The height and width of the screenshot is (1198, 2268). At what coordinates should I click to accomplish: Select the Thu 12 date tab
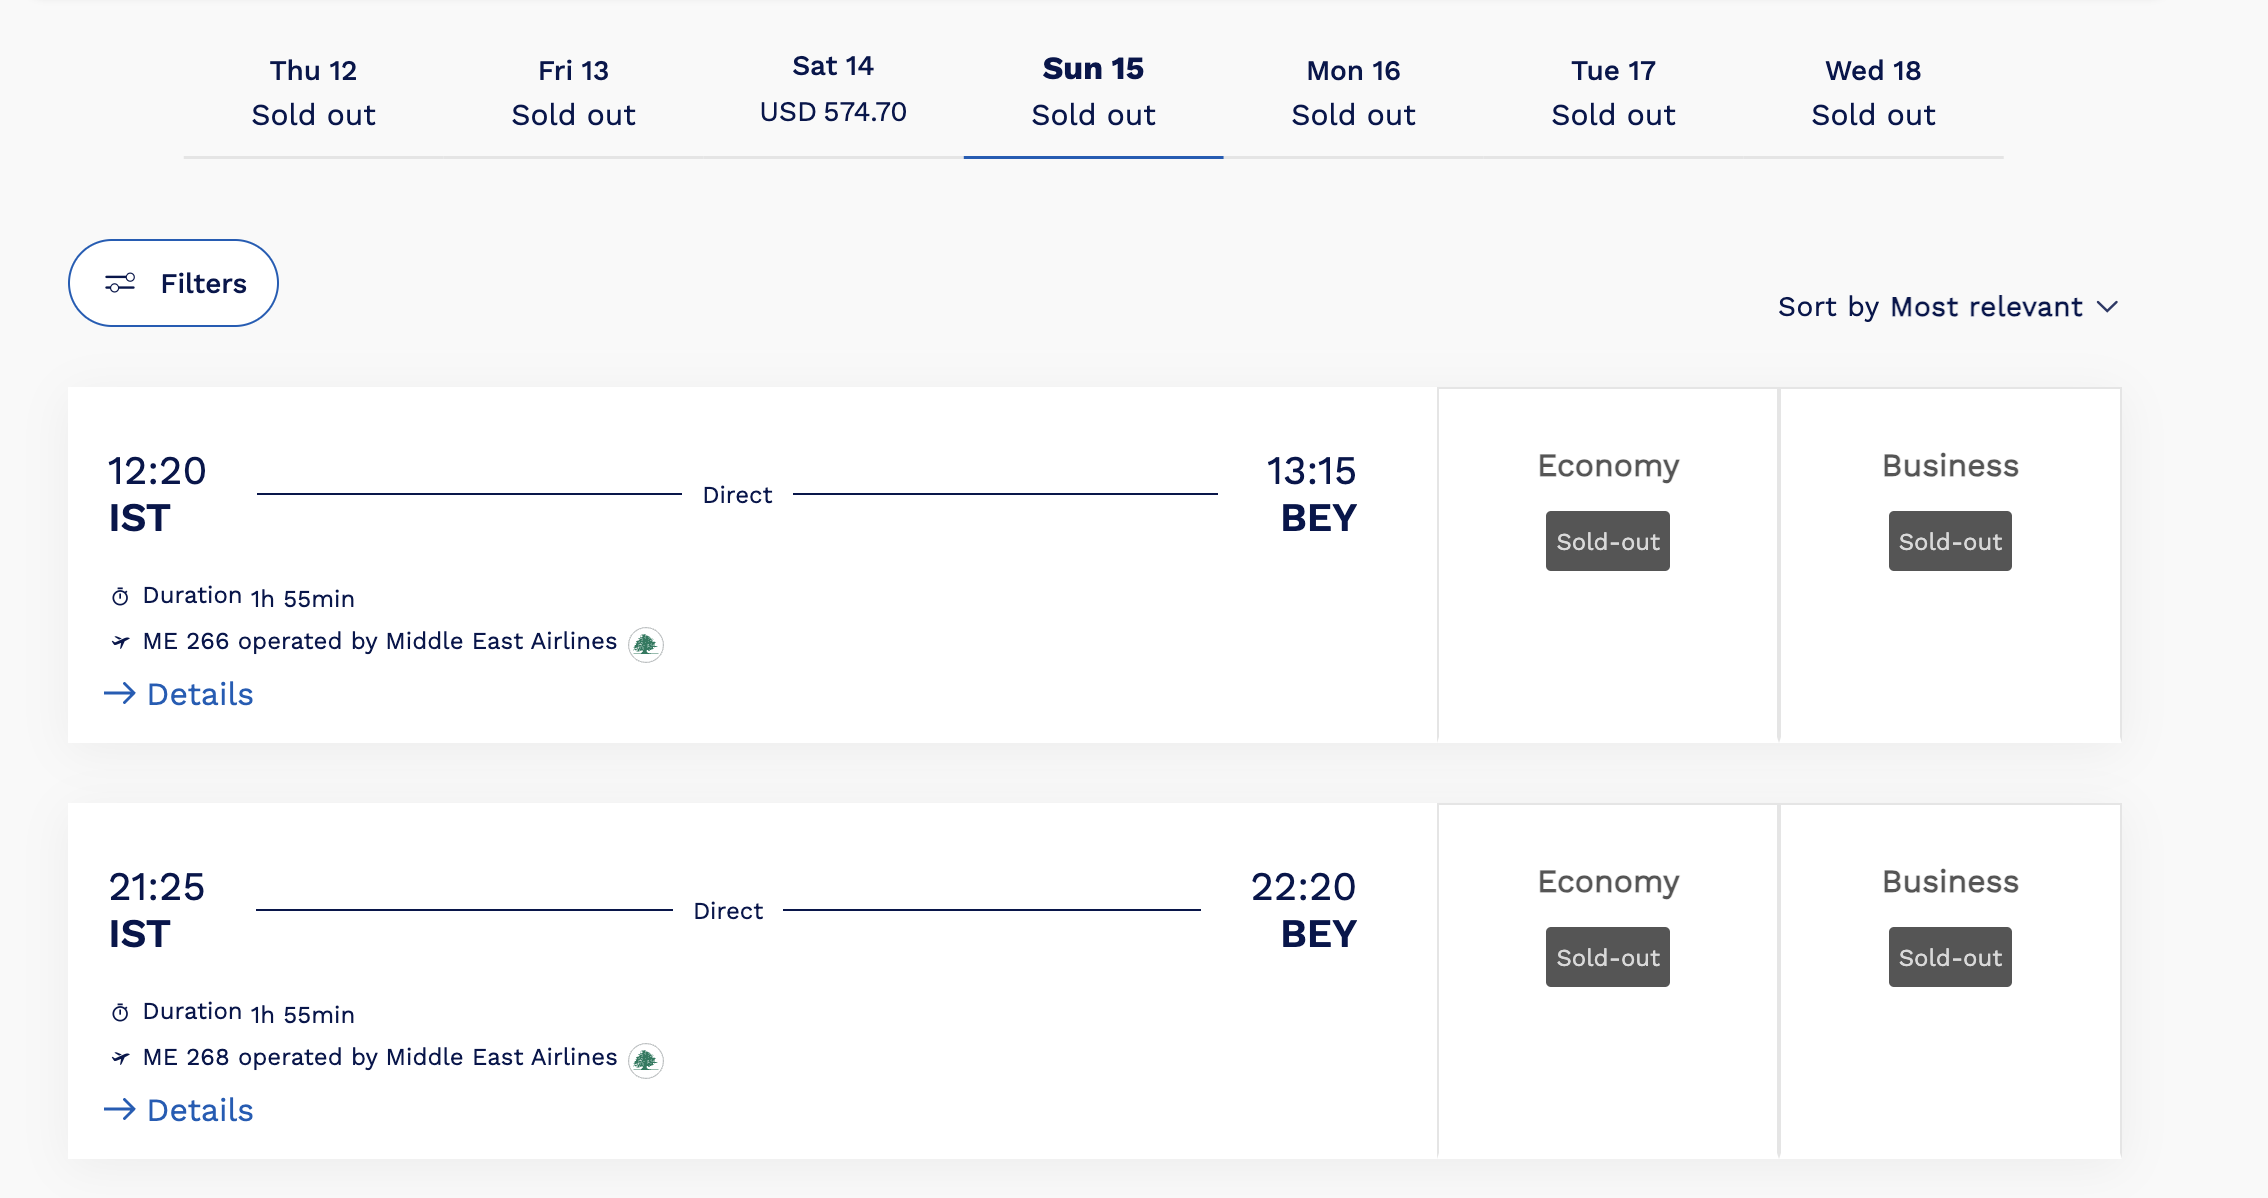(313, 93)
